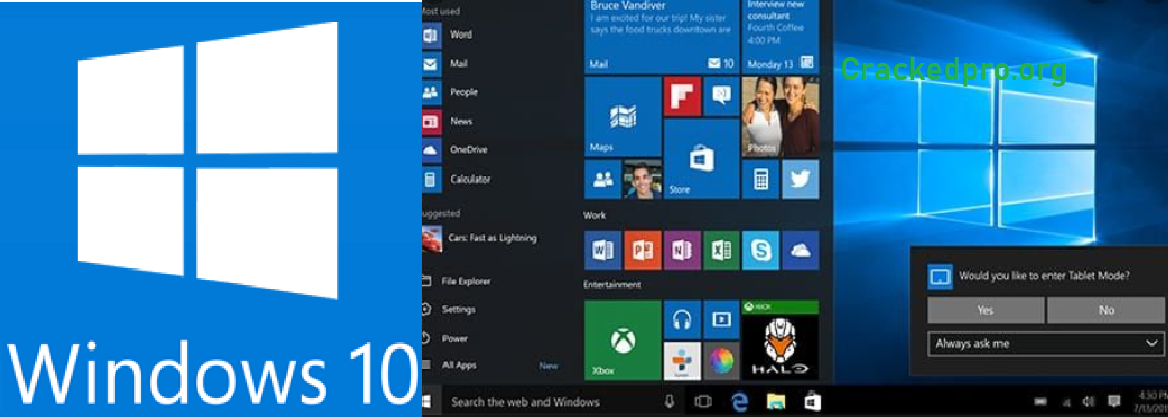Open the Maps tile
The image size is (1168, 417).
(x=623, y=116)
